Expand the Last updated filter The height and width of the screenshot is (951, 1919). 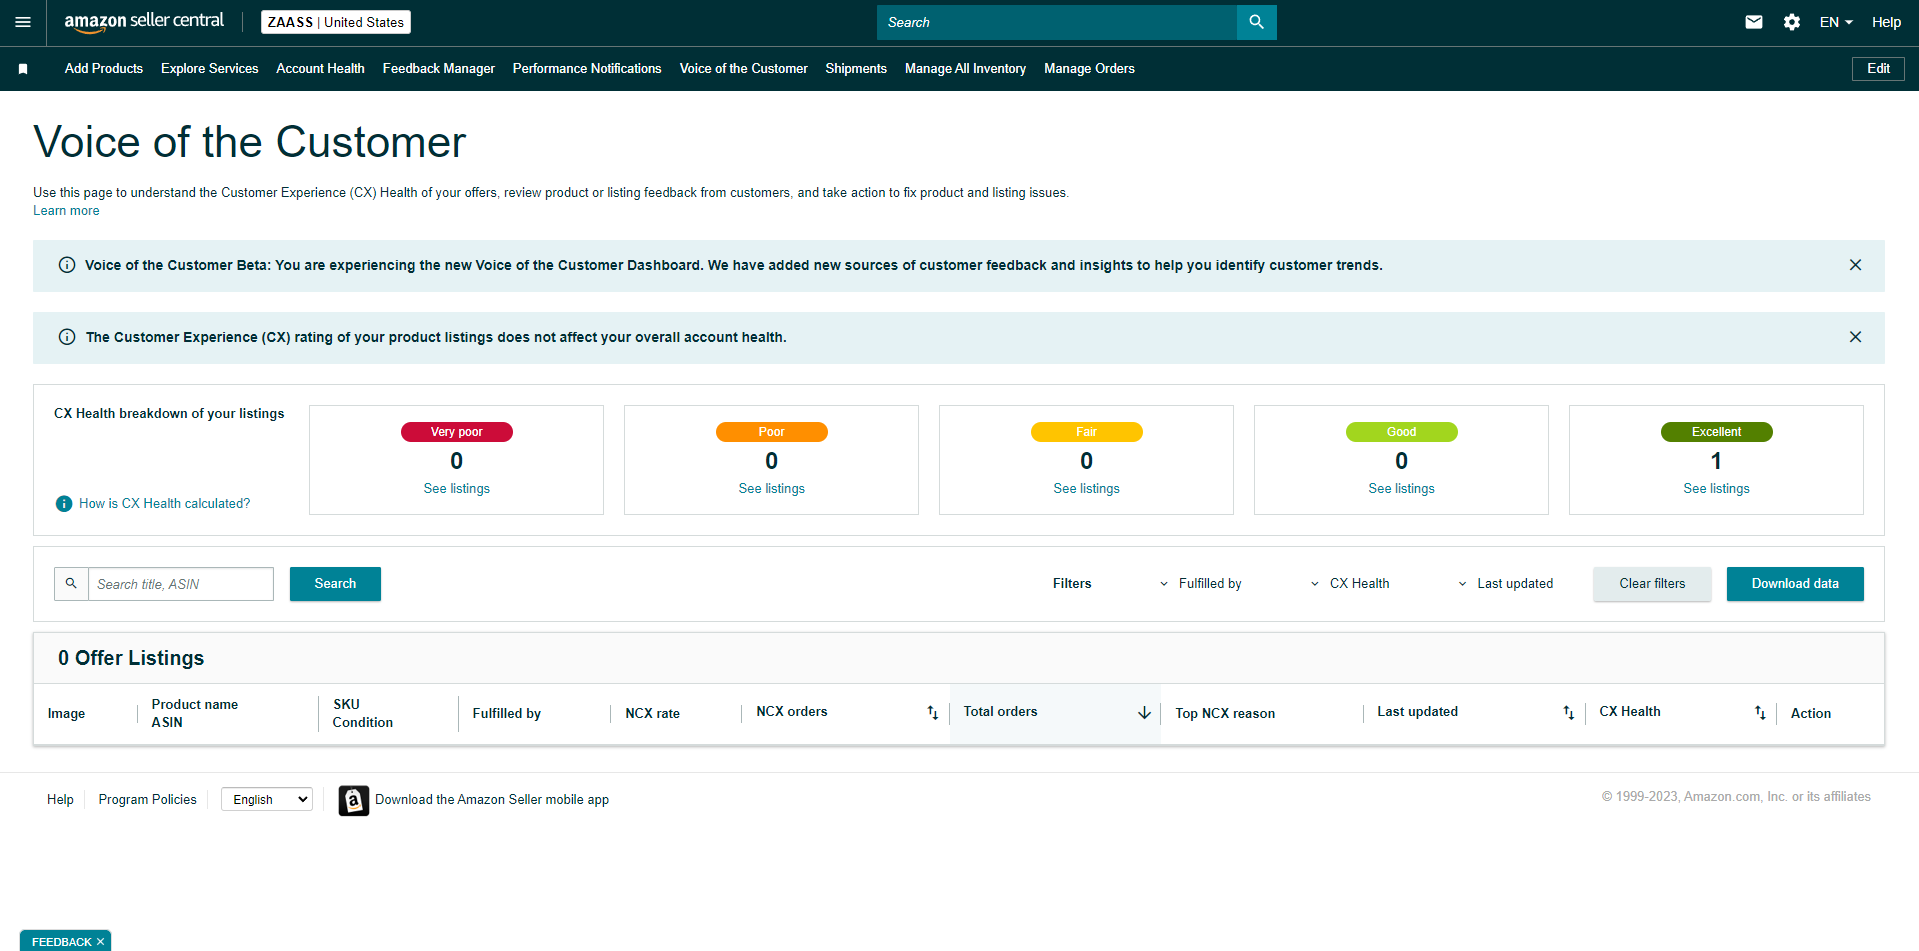click(1505, 584)
